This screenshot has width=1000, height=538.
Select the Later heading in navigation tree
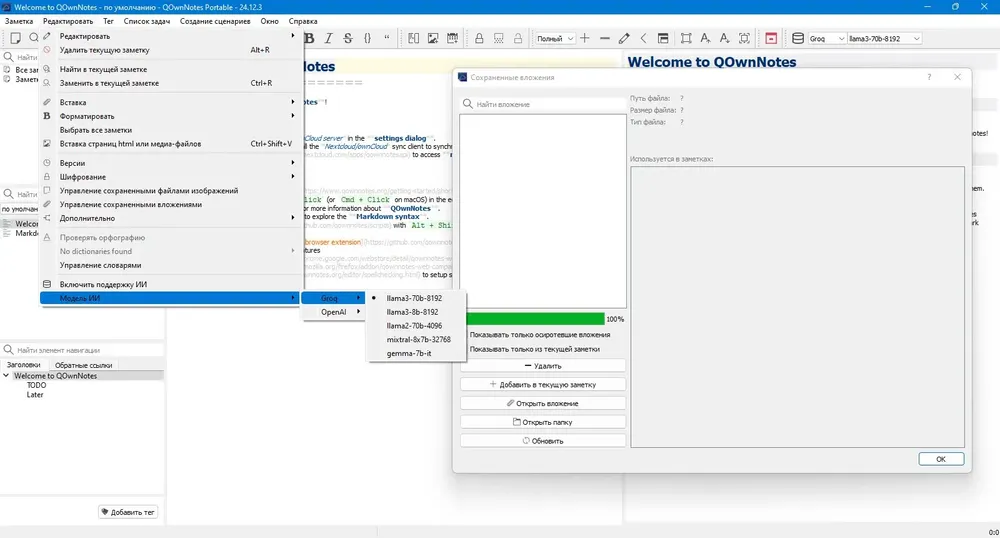pyautogui.click(x=35, y=395)
